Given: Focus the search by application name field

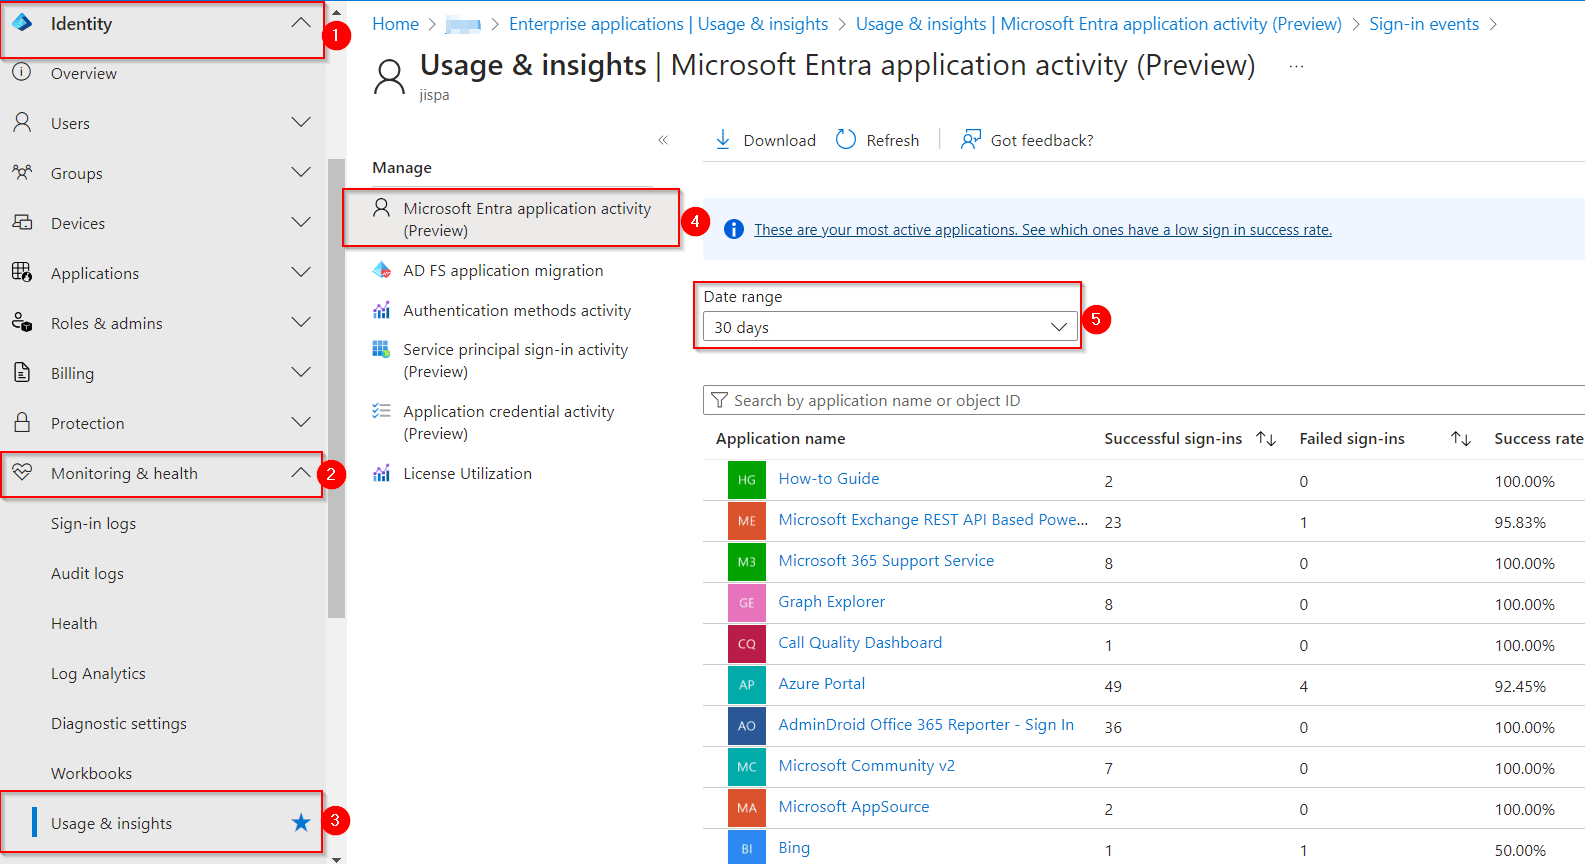Looking at the screenshot, I should (1144, 400).
